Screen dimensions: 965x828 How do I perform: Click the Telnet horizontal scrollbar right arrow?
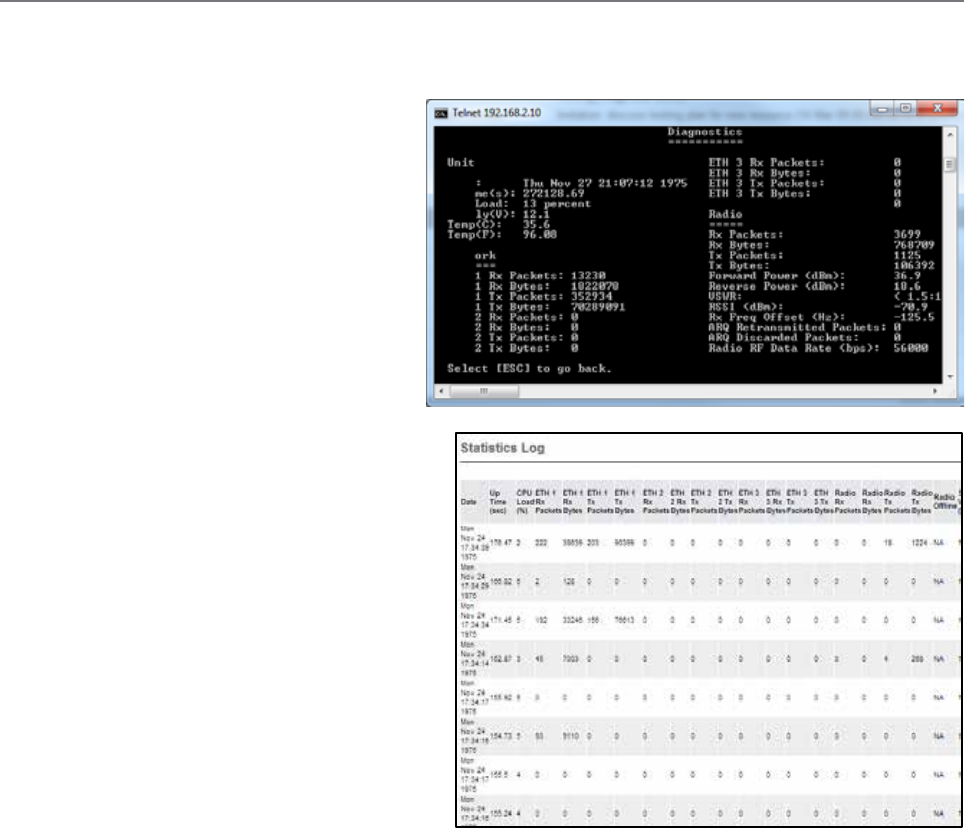click(x=935, y=391)
